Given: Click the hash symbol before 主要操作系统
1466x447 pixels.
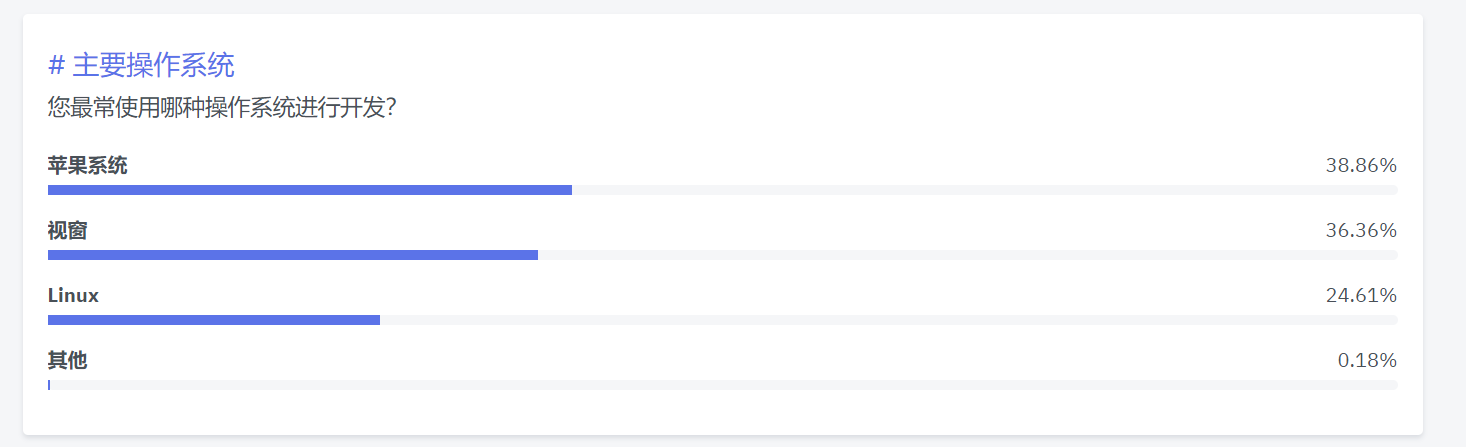Looking at the screenshot, I should click(x=56, y=66).
